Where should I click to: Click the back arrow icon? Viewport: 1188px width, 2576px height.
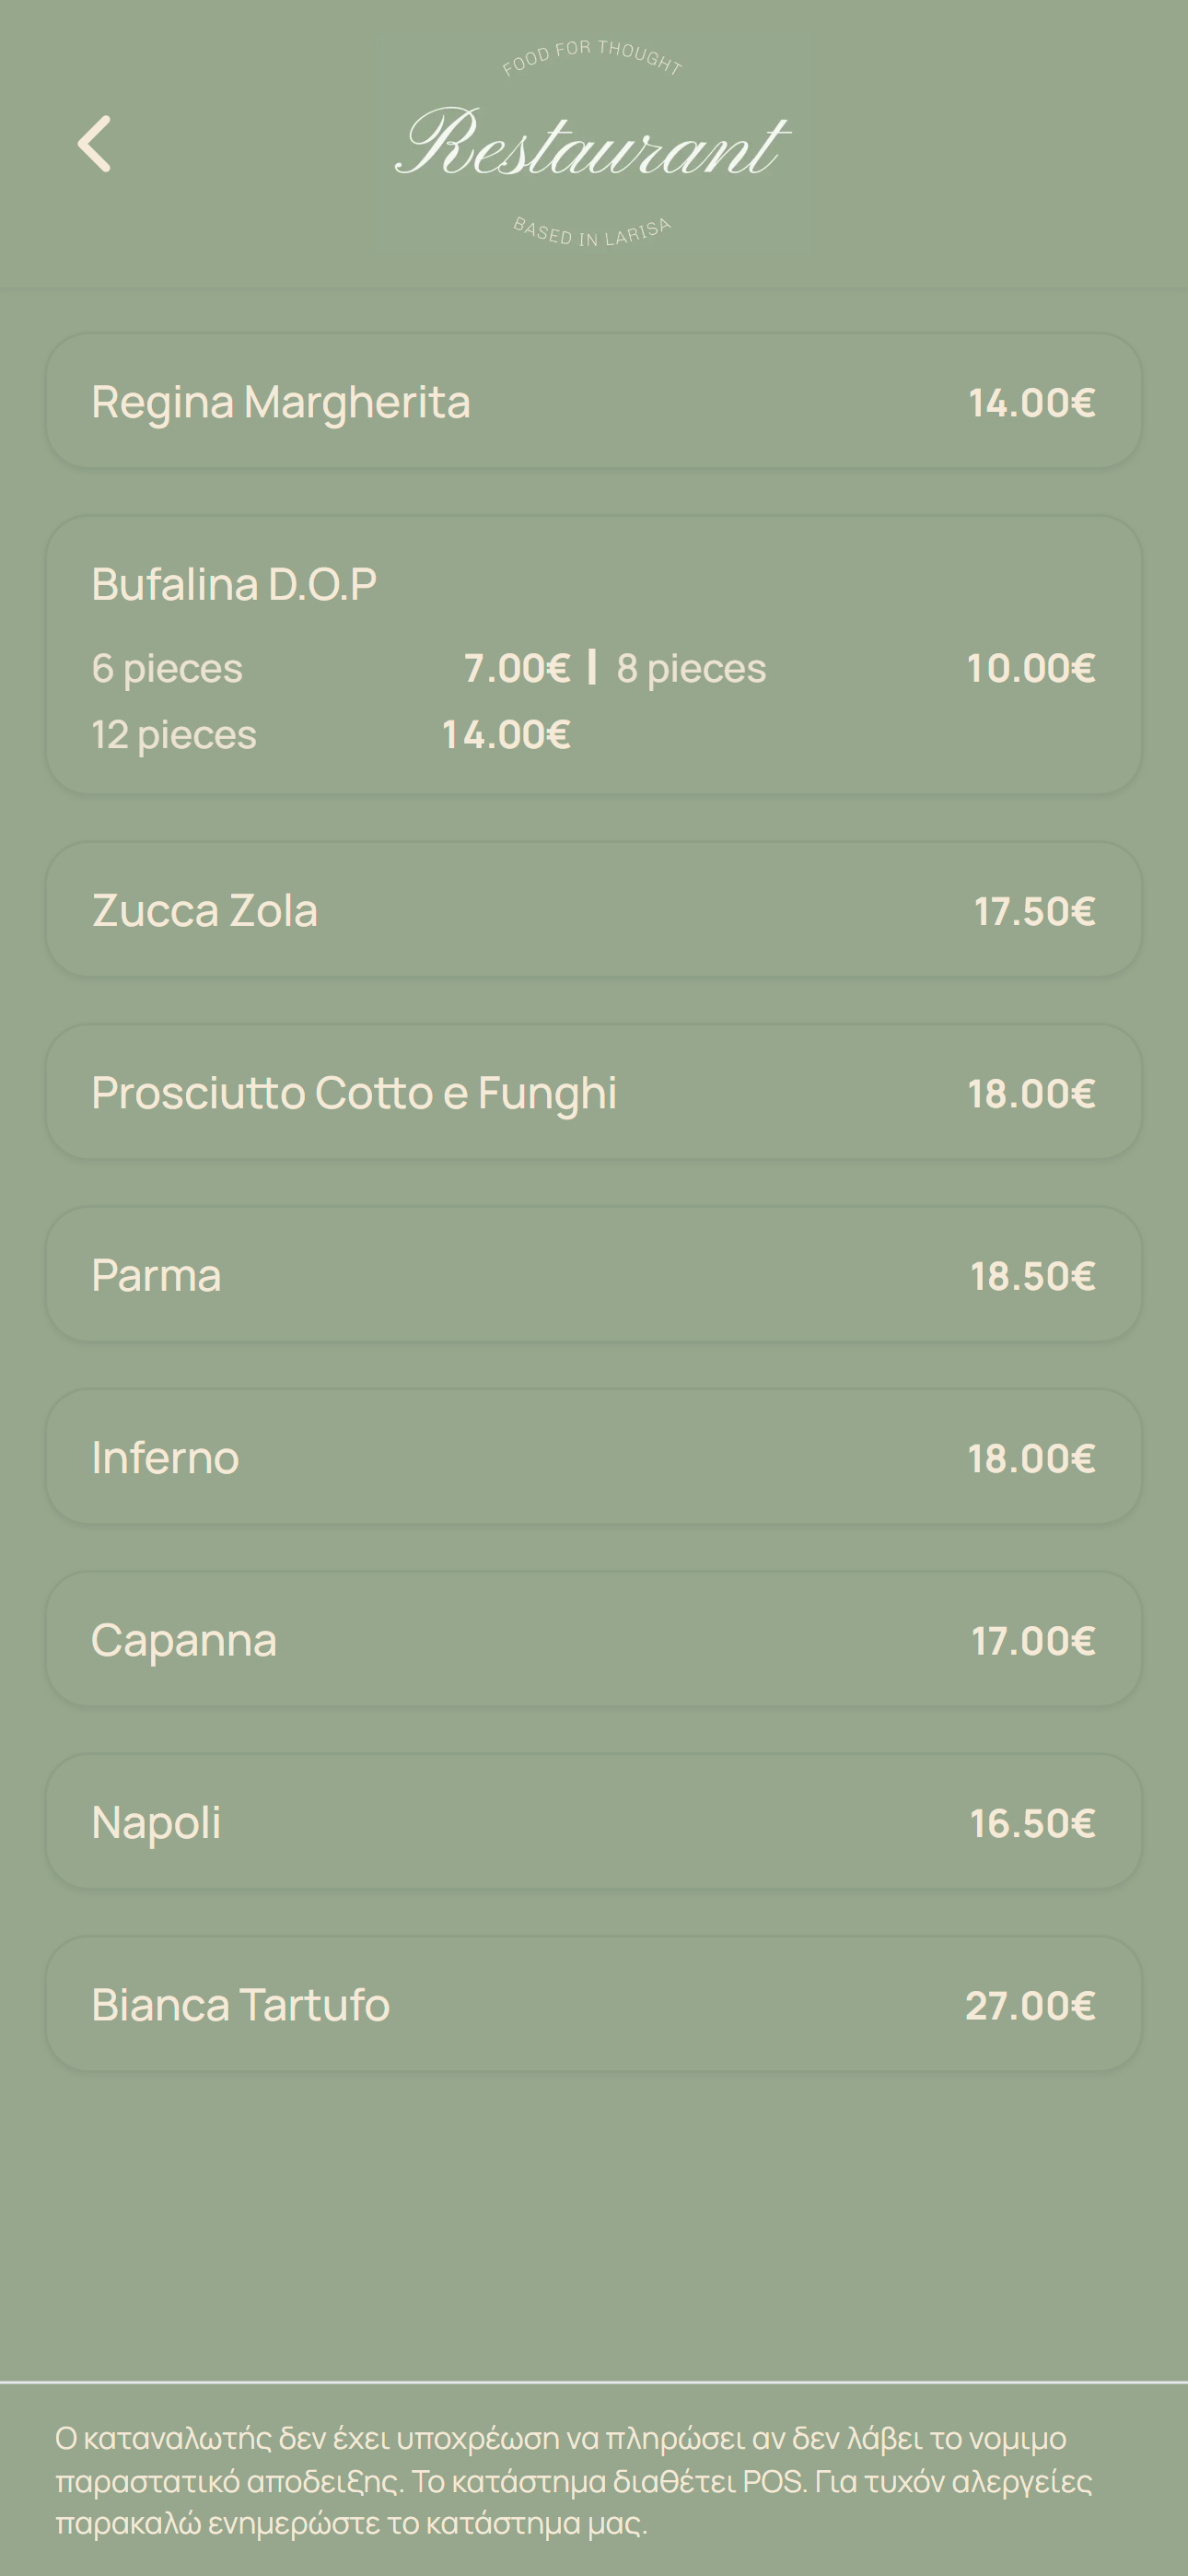click(94, 144)
